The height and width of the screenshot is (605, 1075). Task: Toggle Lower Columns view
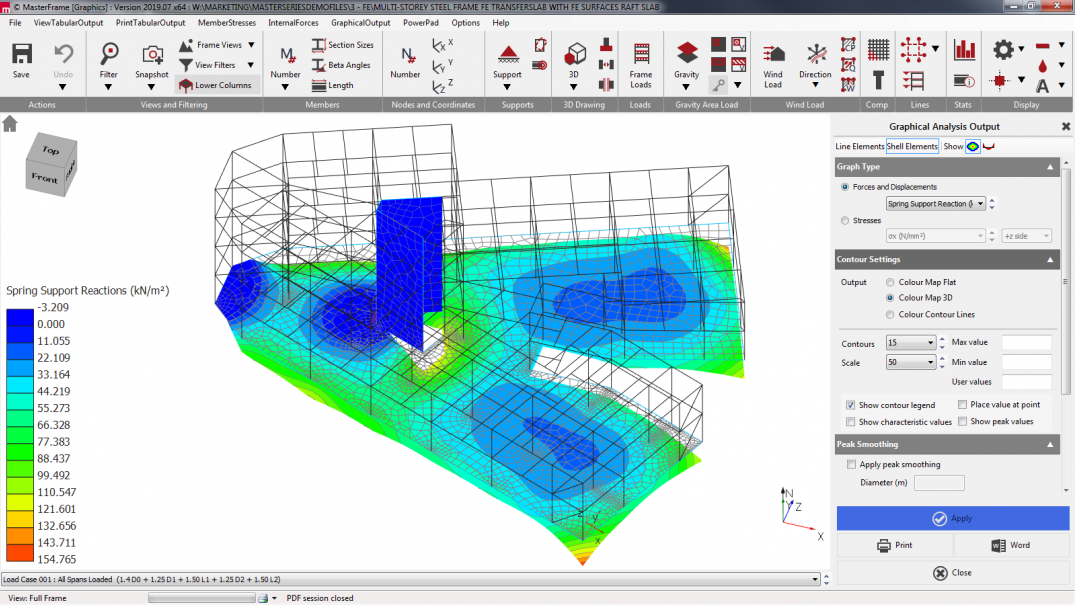tap(217, 85)
